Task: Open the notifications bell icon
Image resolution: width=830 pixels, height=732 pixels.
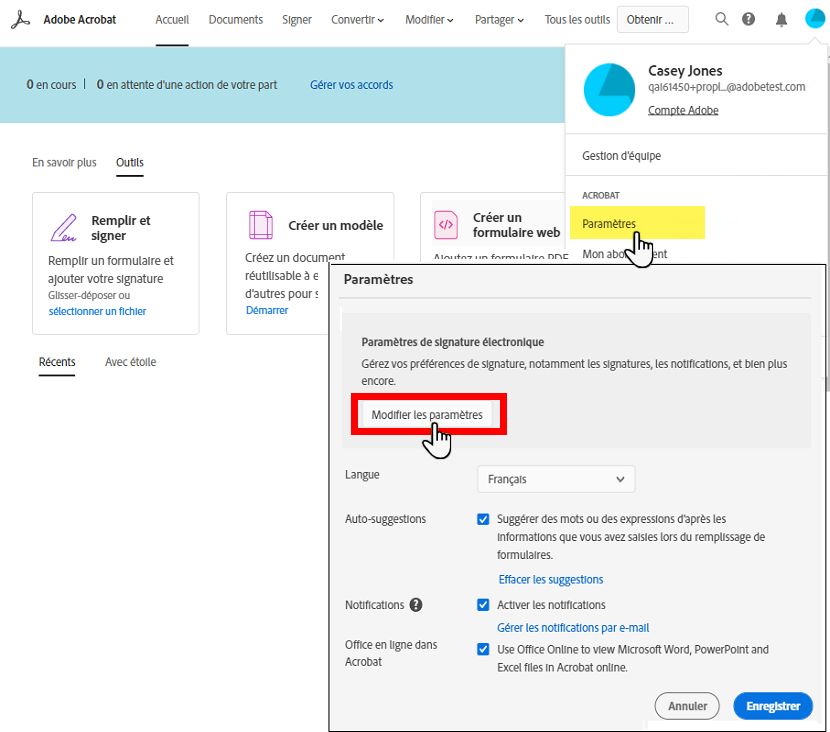Action: [x=781, y=20]
